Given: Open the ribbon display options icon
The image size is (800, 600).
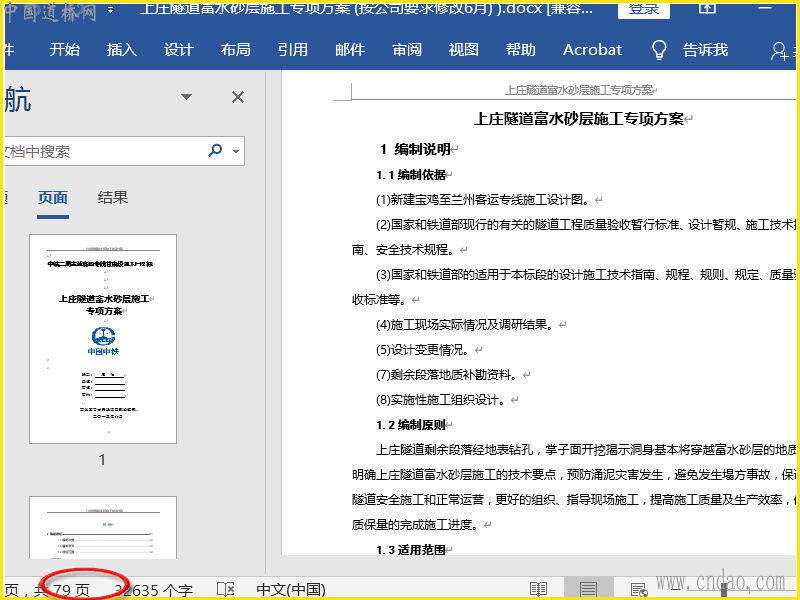Looking at the screenshot, I should (x=707, y=9).
